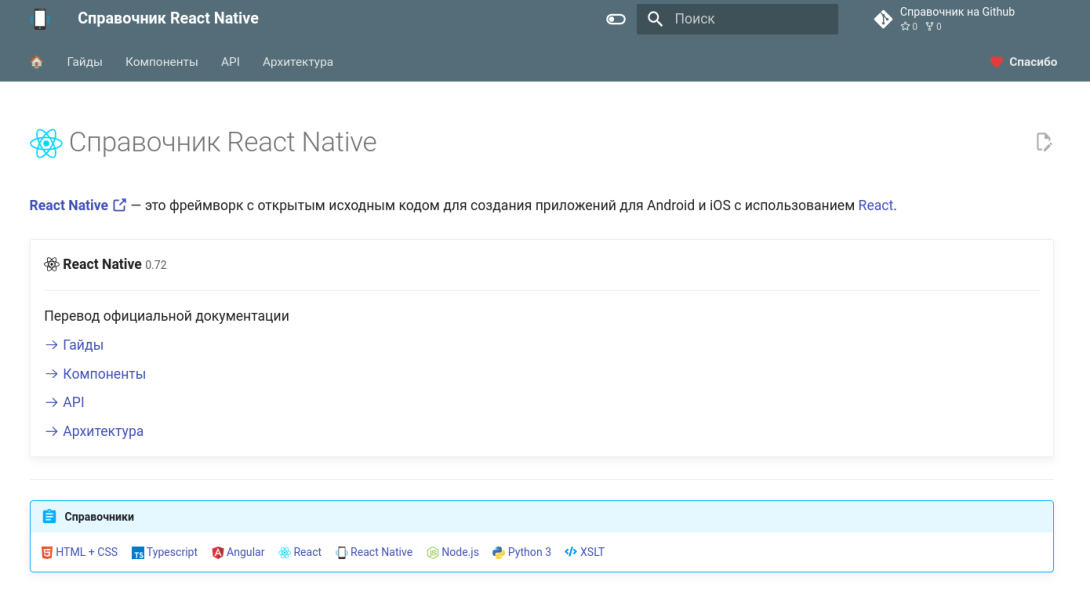Open the API navigation tab
This screenshot has width=1090, height=603.
point(230,62)
